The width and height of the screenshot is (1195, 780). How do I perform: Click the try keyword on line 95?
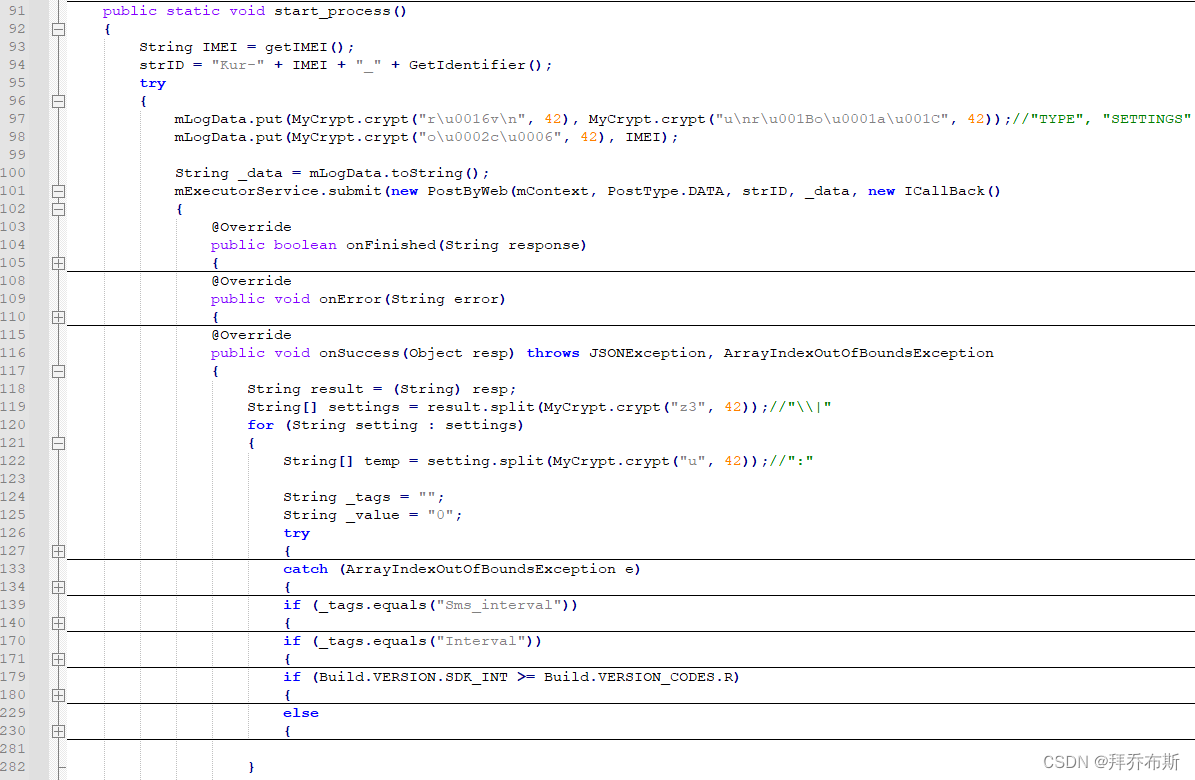tap(152, 83)
